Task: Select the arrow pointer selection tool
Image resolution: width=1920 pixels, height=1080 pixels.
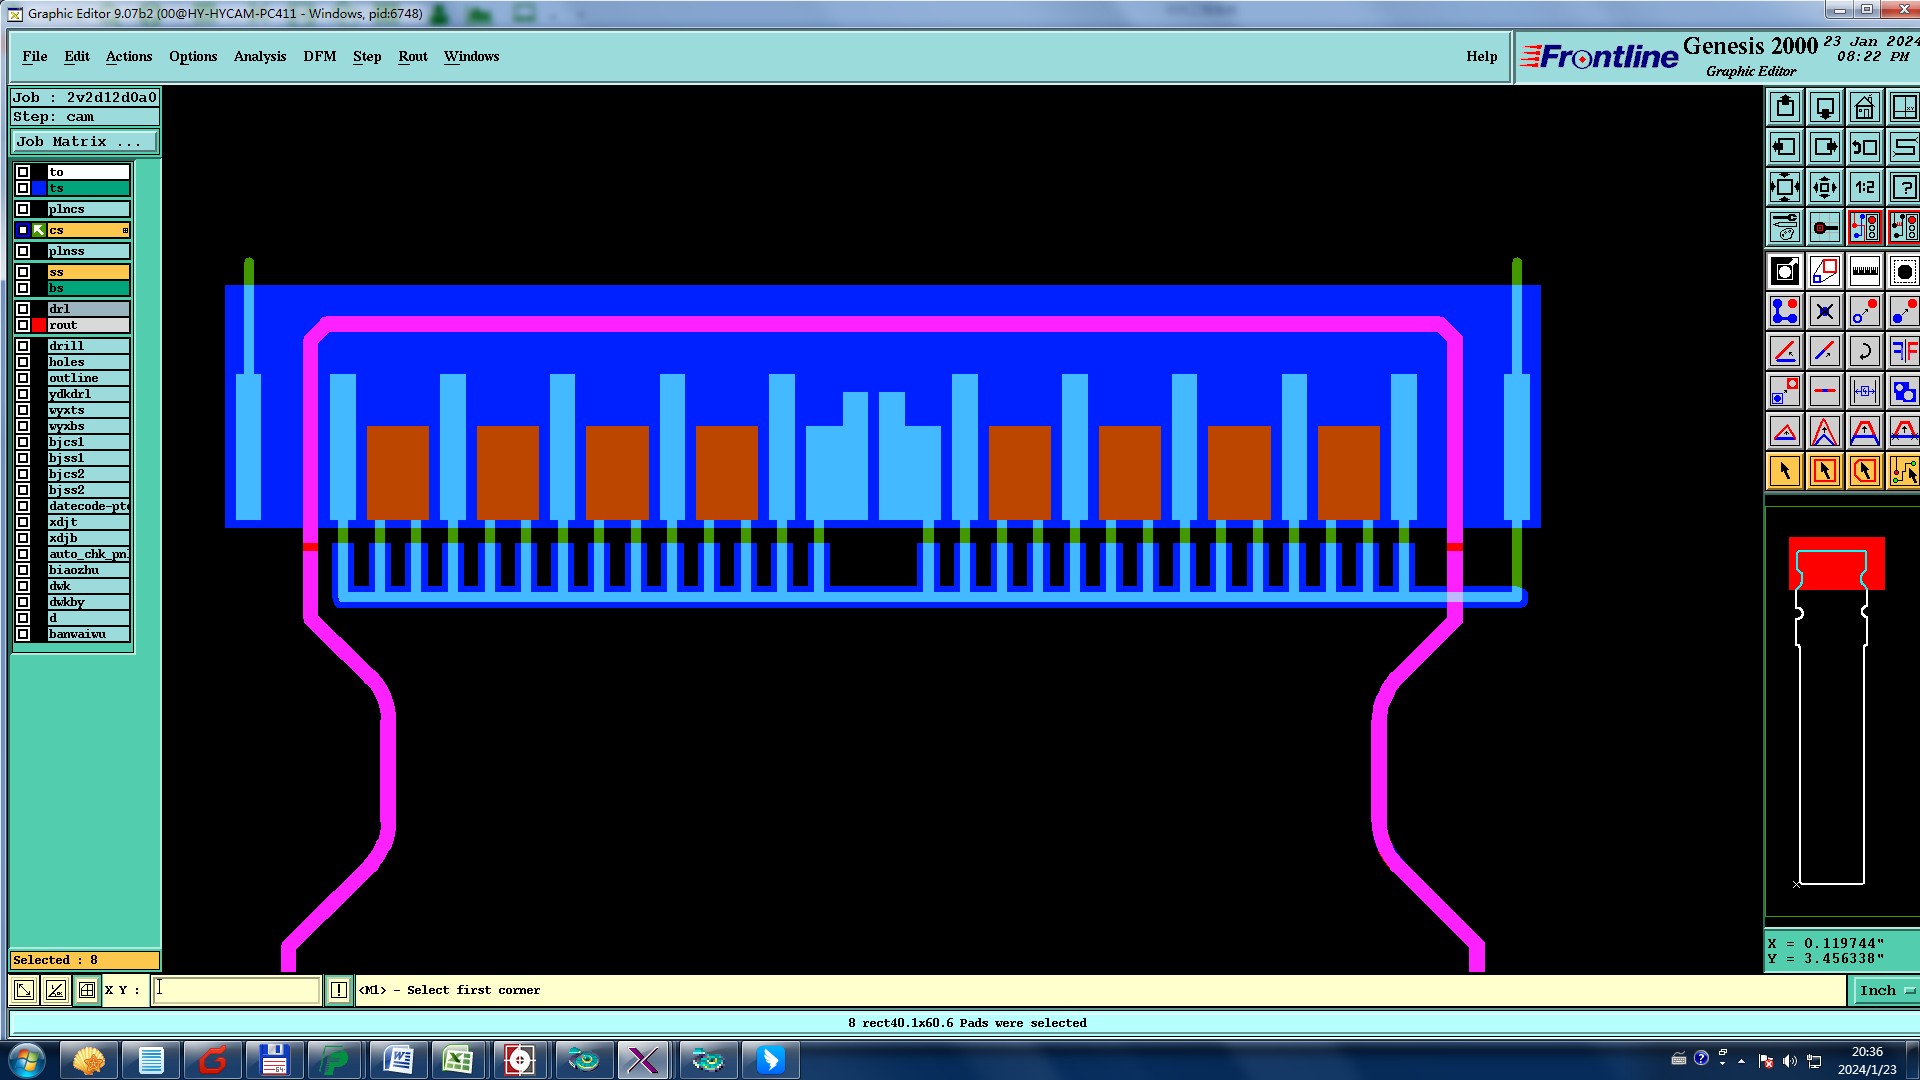Action: pos(1784,471)
